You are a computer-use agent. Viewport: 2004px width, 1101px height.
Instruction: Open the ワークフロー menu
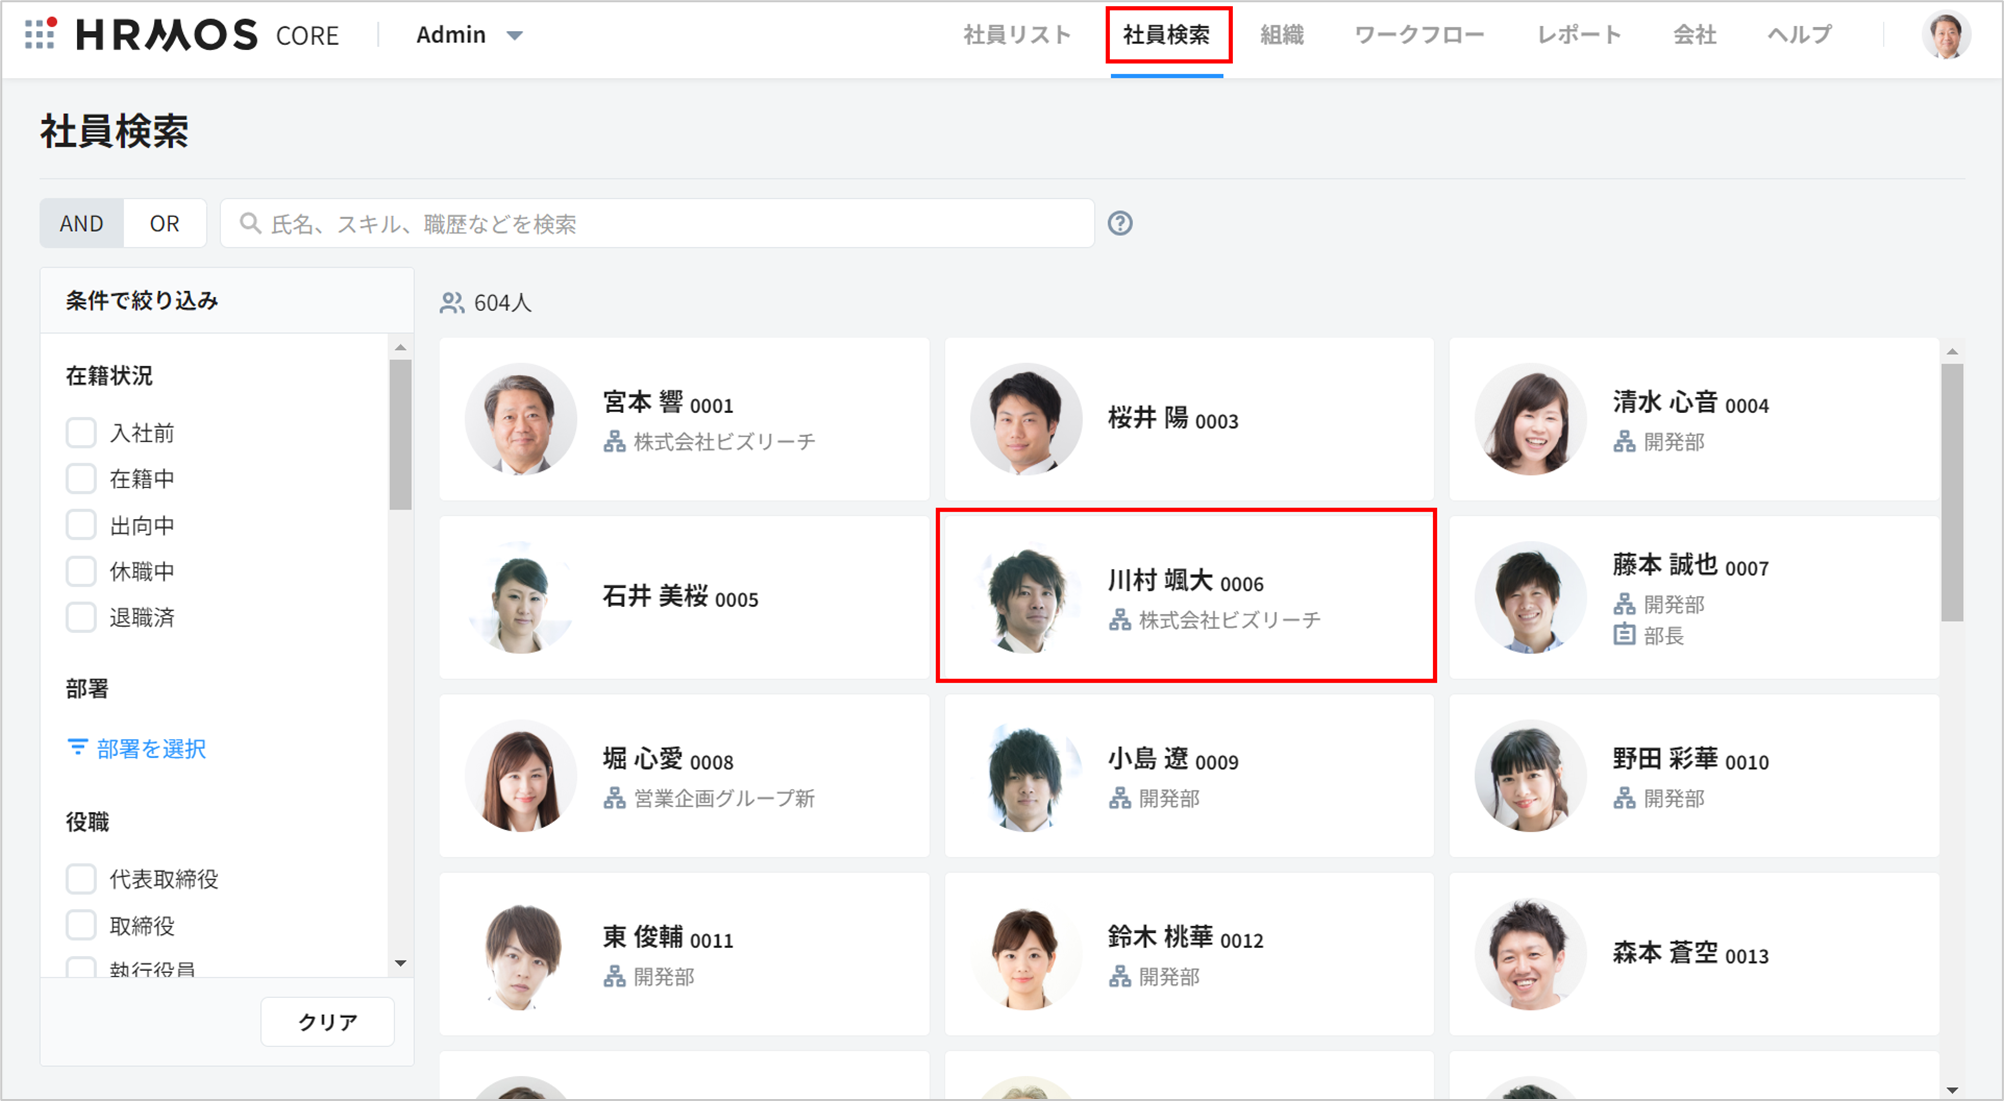(1419, 35)
